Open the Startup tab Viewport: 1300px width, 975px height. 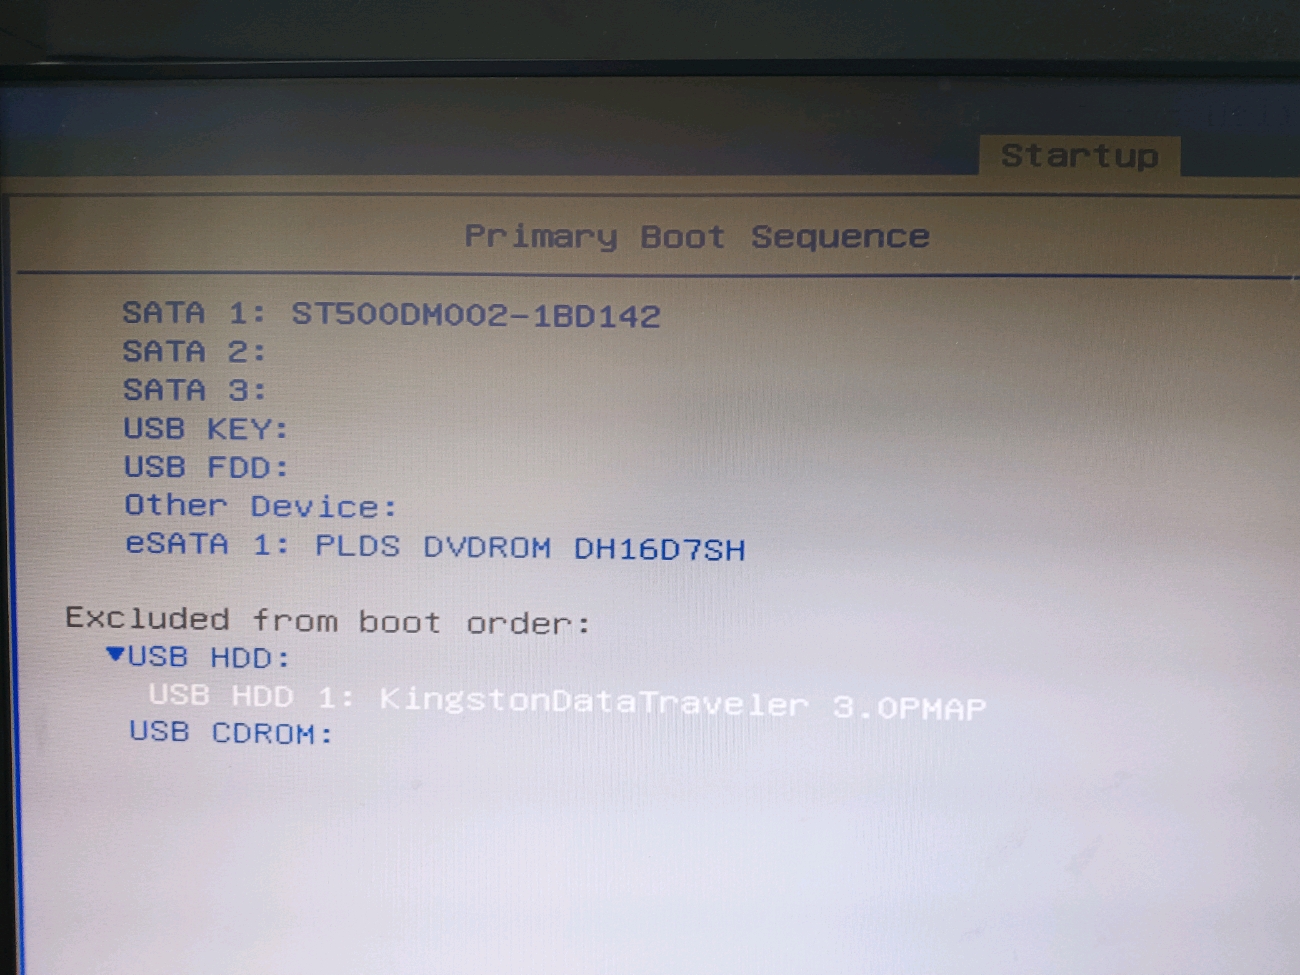click(1079, 156)
